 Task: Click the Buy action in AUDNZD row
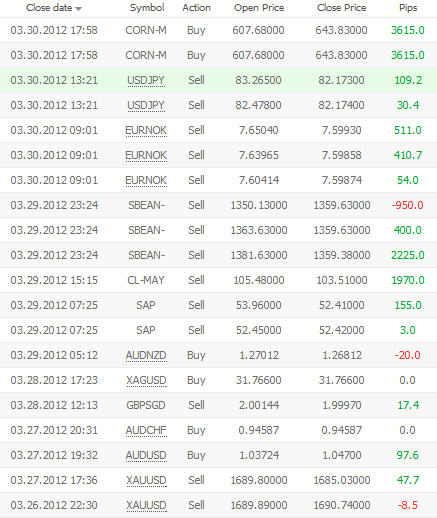196,356
